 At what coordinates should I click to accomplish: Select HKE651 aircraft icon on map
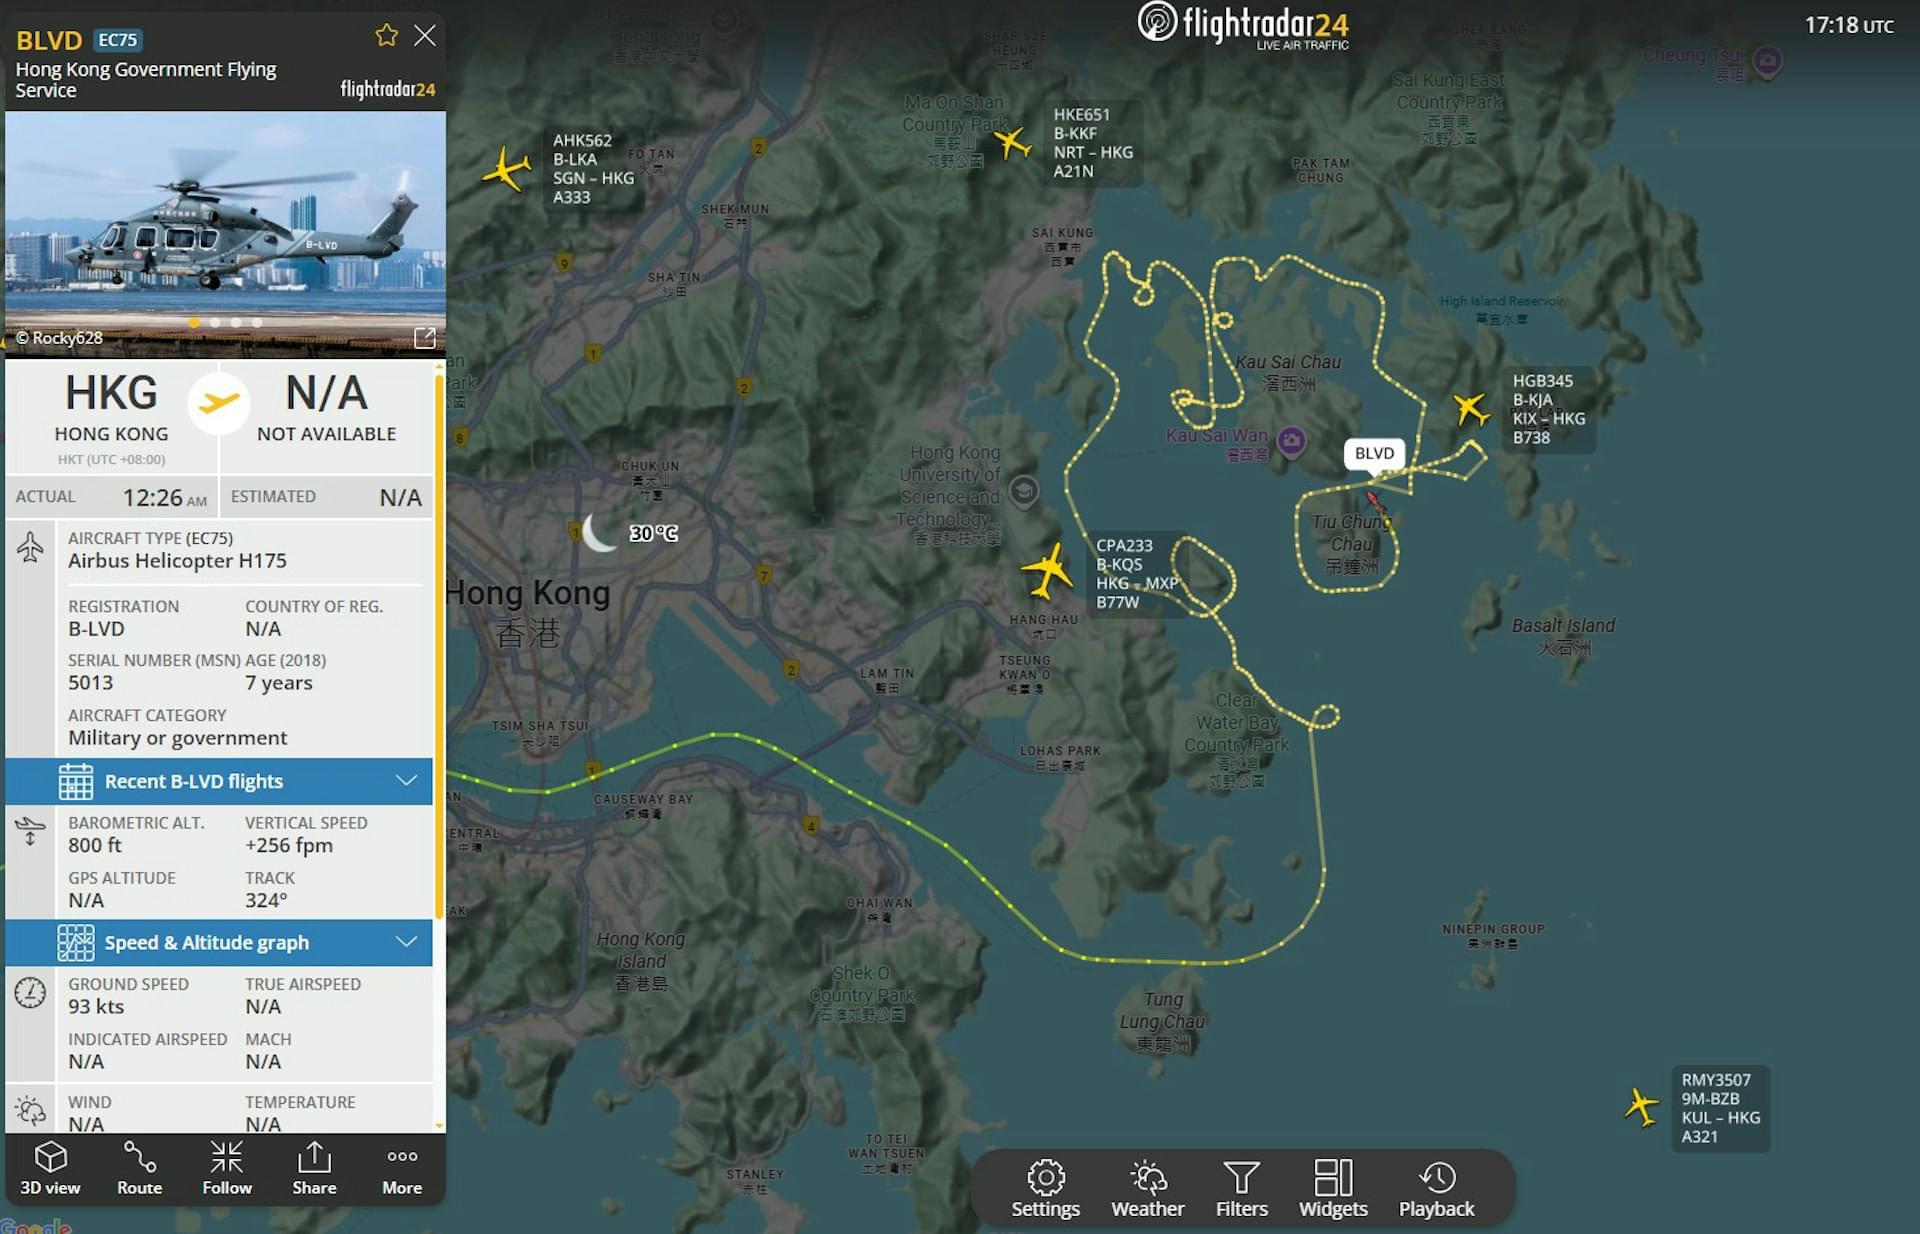(1012, 143)
